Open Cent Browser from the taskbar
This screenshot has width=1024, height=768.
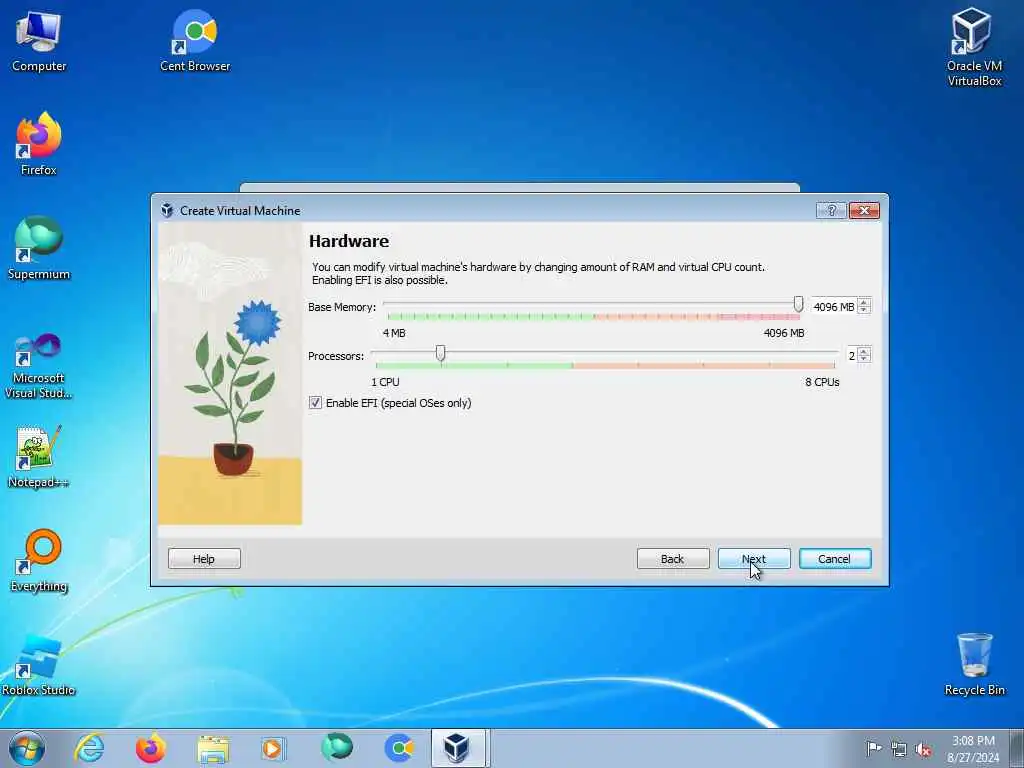click(x=398, y=748)
